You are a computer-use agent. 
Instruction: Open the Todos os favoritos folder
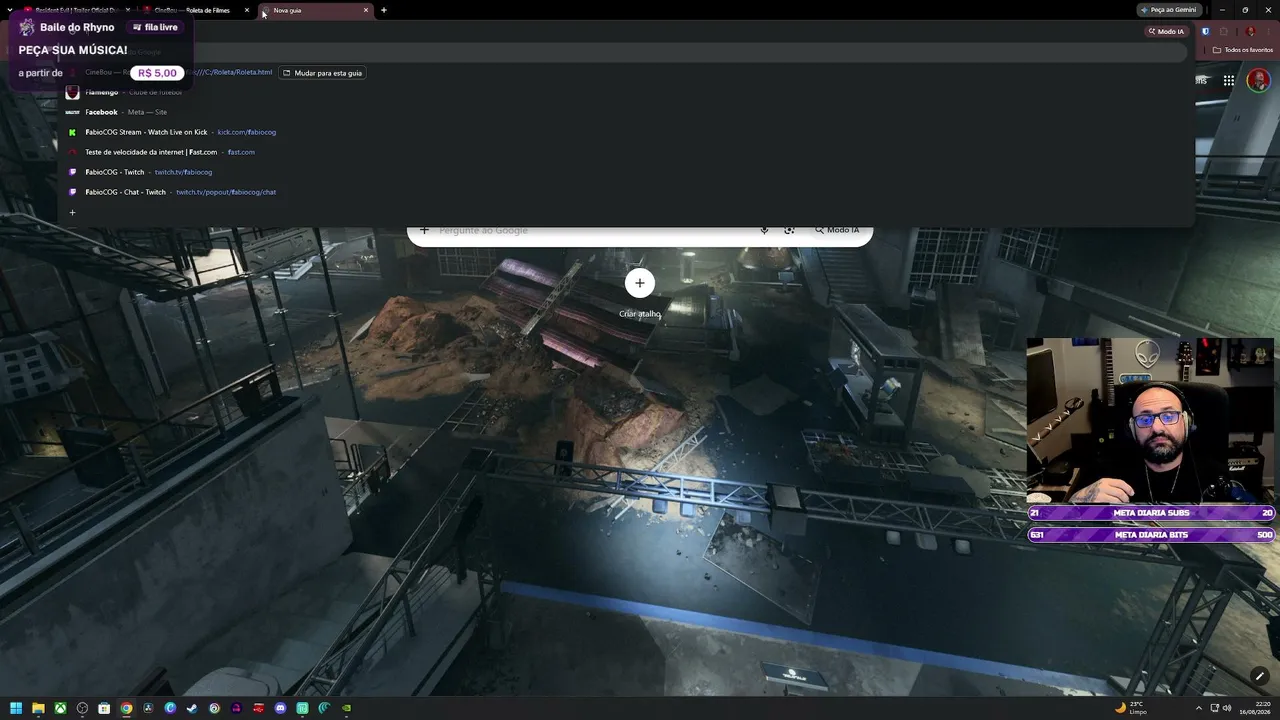[1243, 50]
